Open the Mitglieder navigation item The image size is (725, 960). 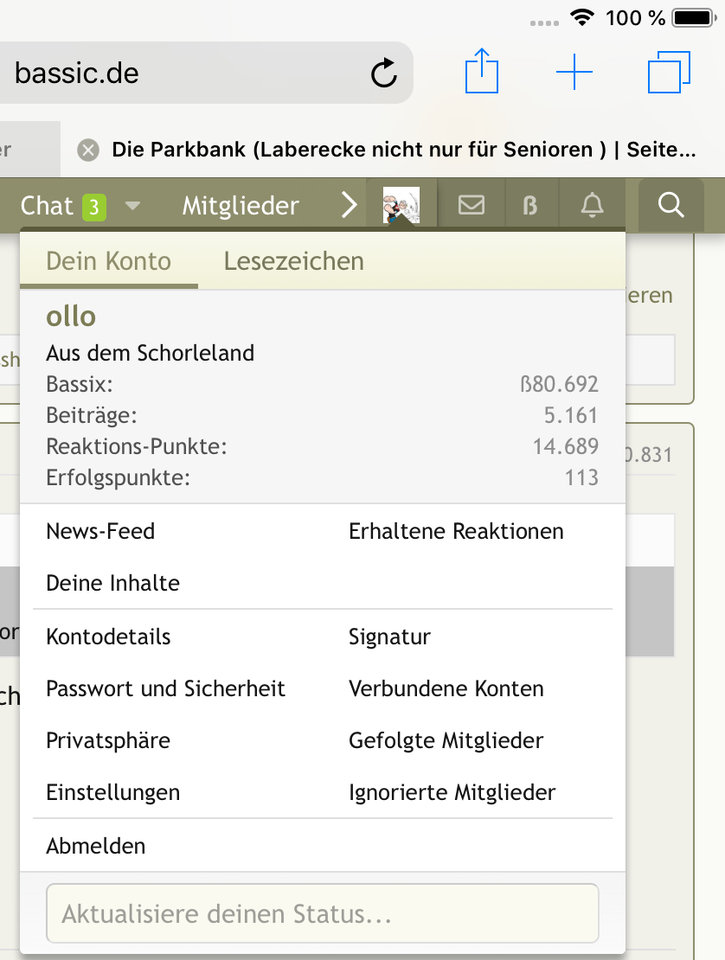point(240,206)
